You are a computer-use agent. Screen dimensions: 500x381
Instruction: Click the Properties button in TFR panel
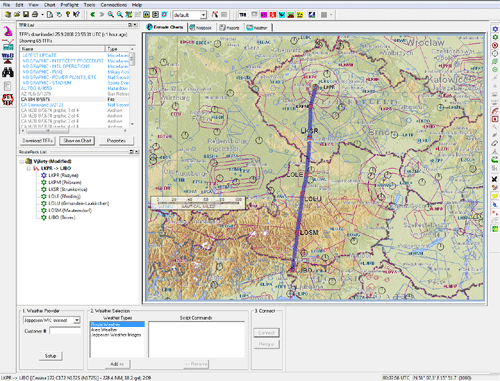(116, 141)
